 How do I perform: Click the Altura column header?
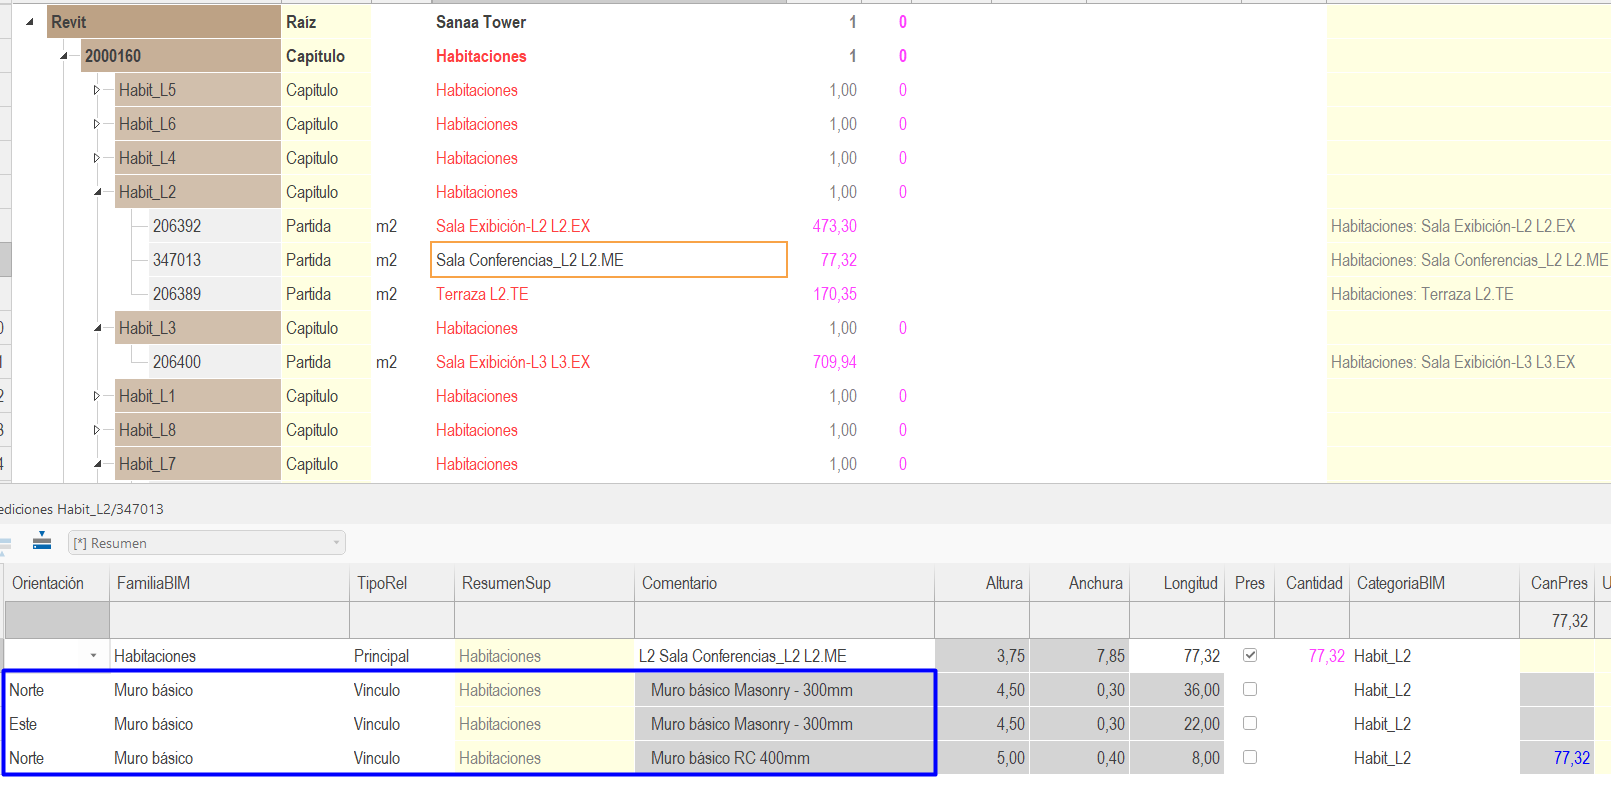pos(982,583)
